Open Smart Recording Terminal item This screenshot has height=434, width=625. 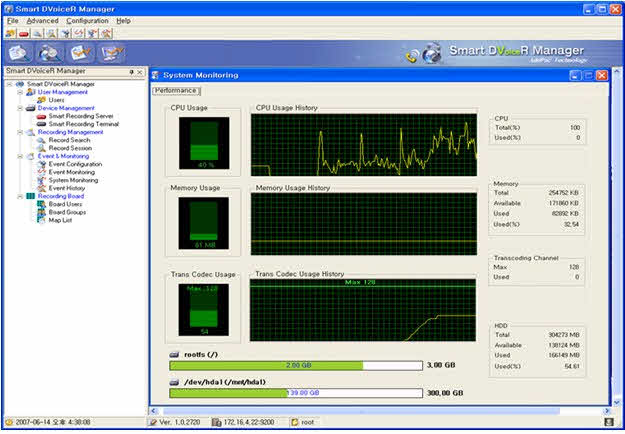tap(84, 124)
